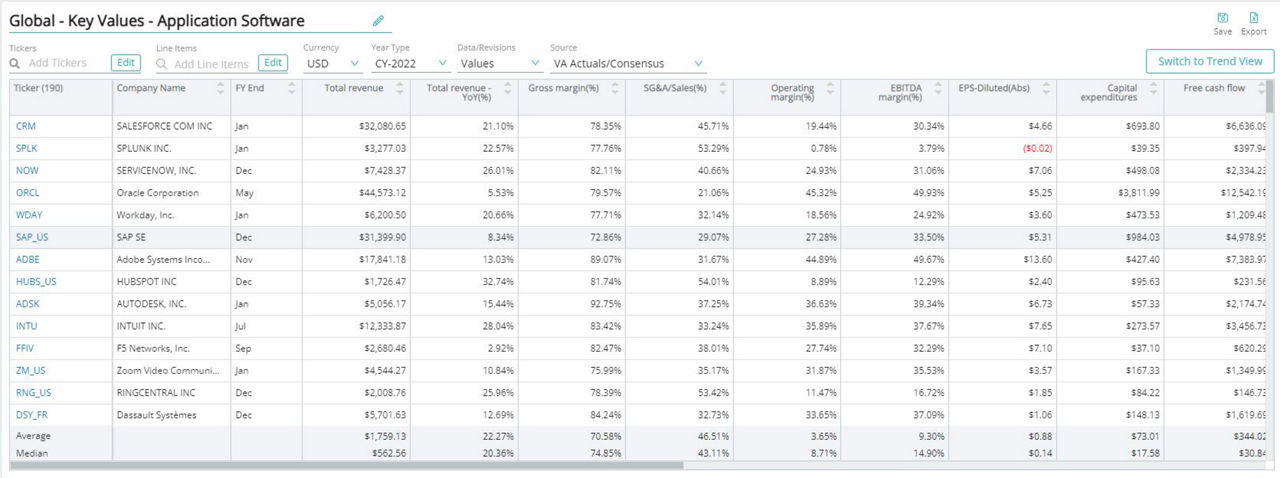Screen dimensions: 1280x478
Task: Open the ADSK ticker link
Action: pyautogui.click(x=27, y=303)
